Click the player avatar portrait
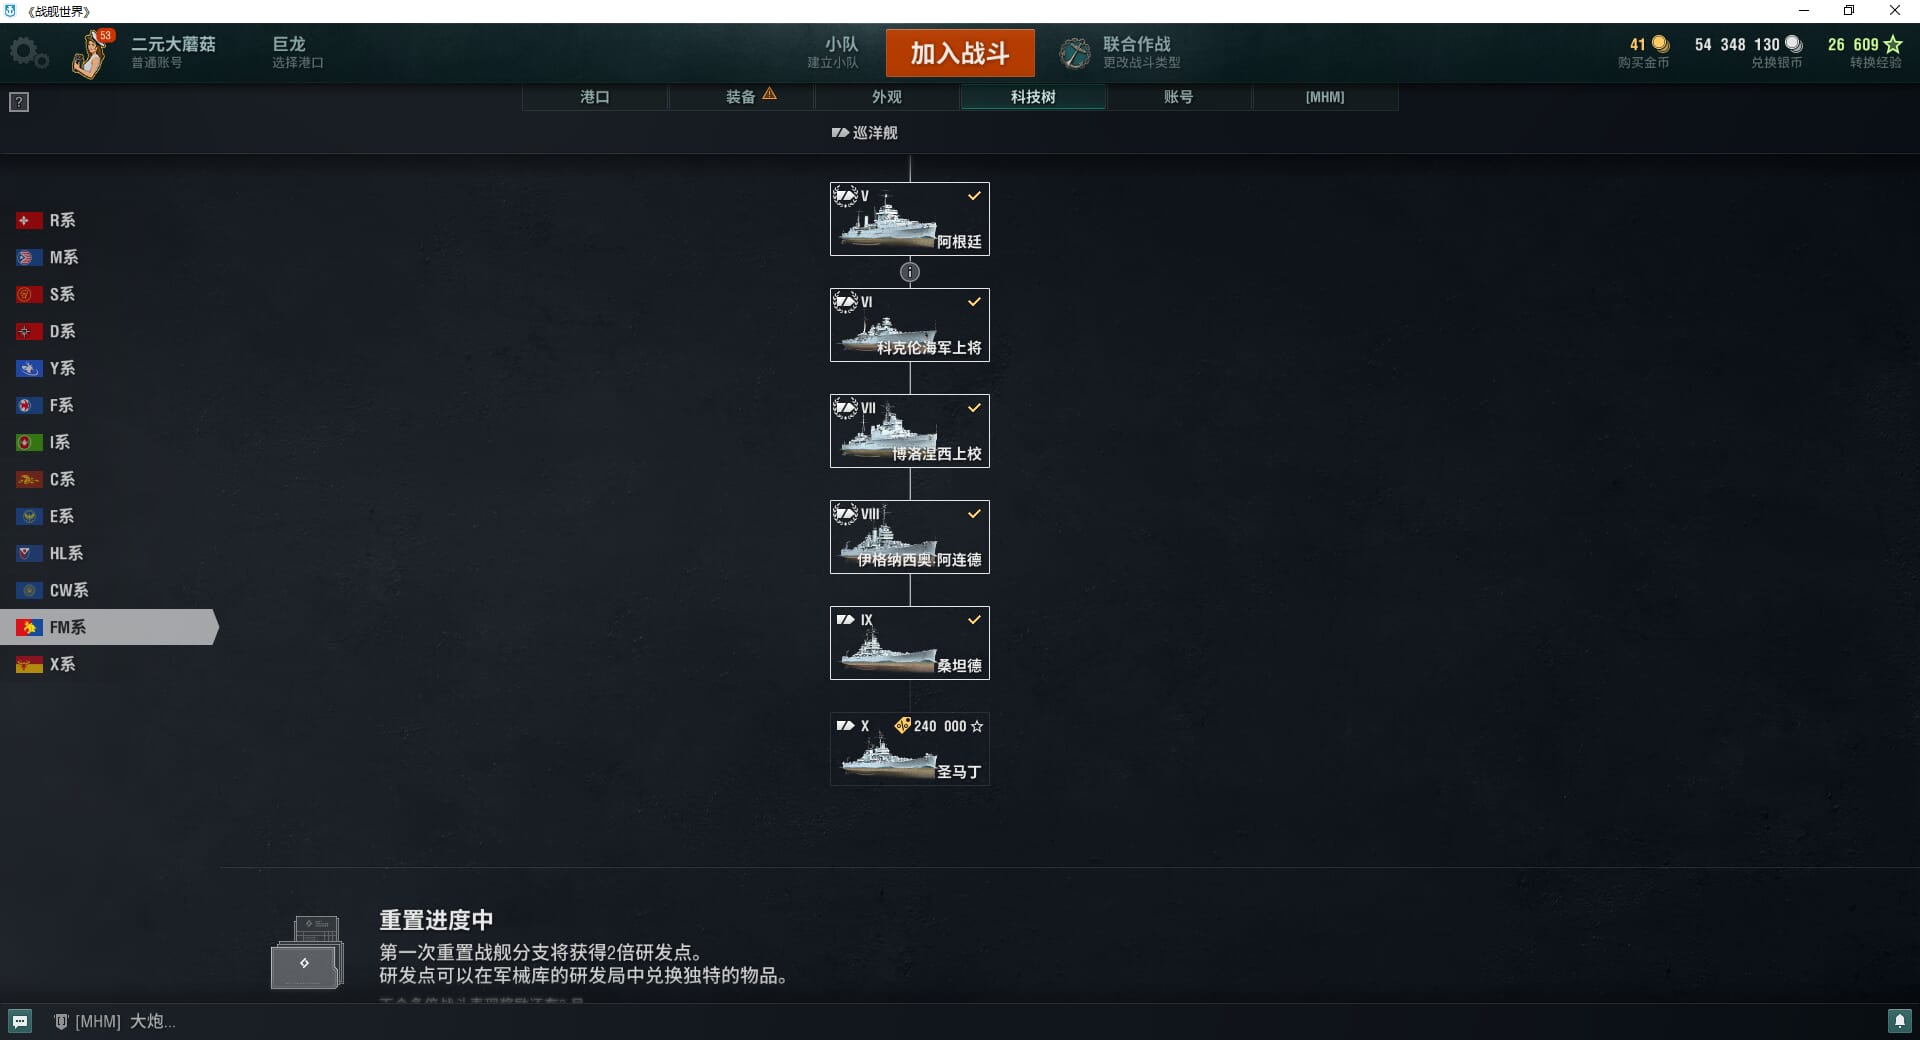The width and height of the screenshot is (1920, 1040). 92,53
